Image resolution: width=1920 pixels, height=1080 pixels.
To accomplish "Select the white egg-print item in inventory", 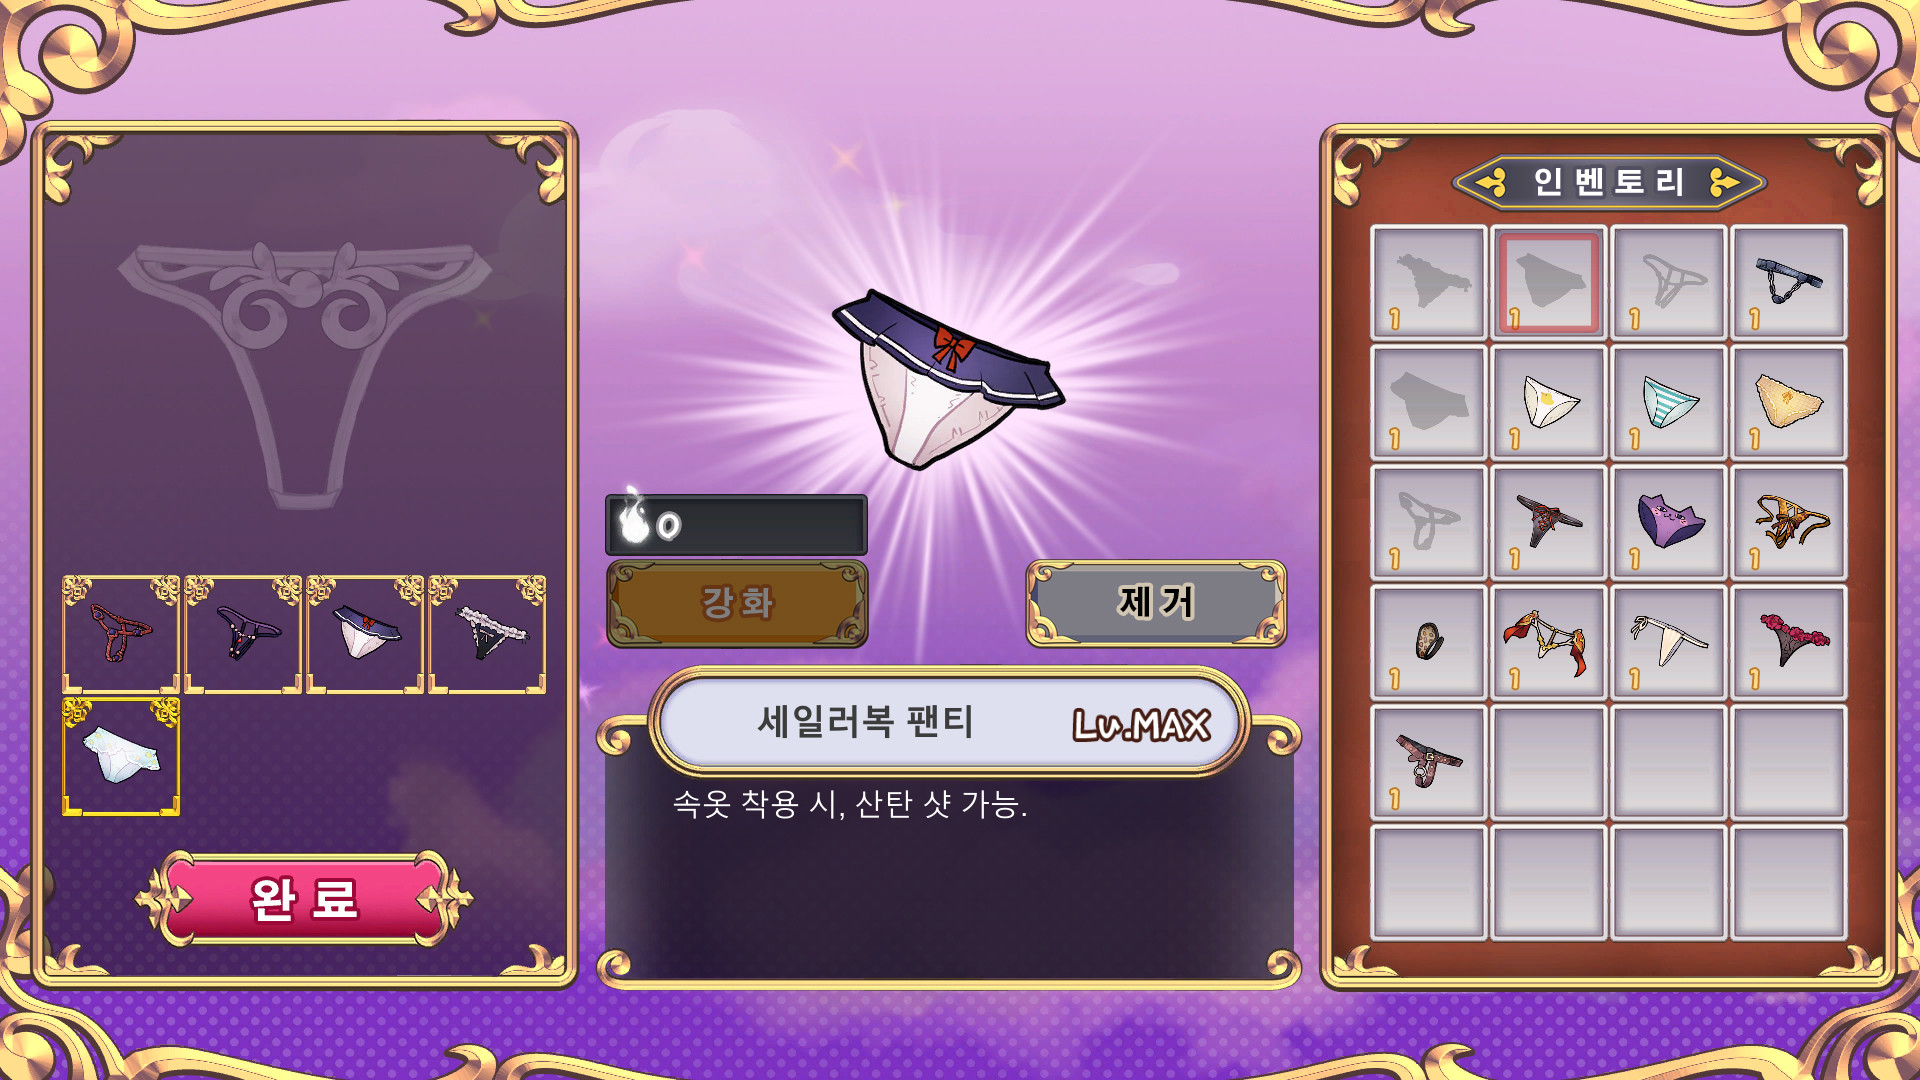I will pyautogui.click(x=1549, y=403).
